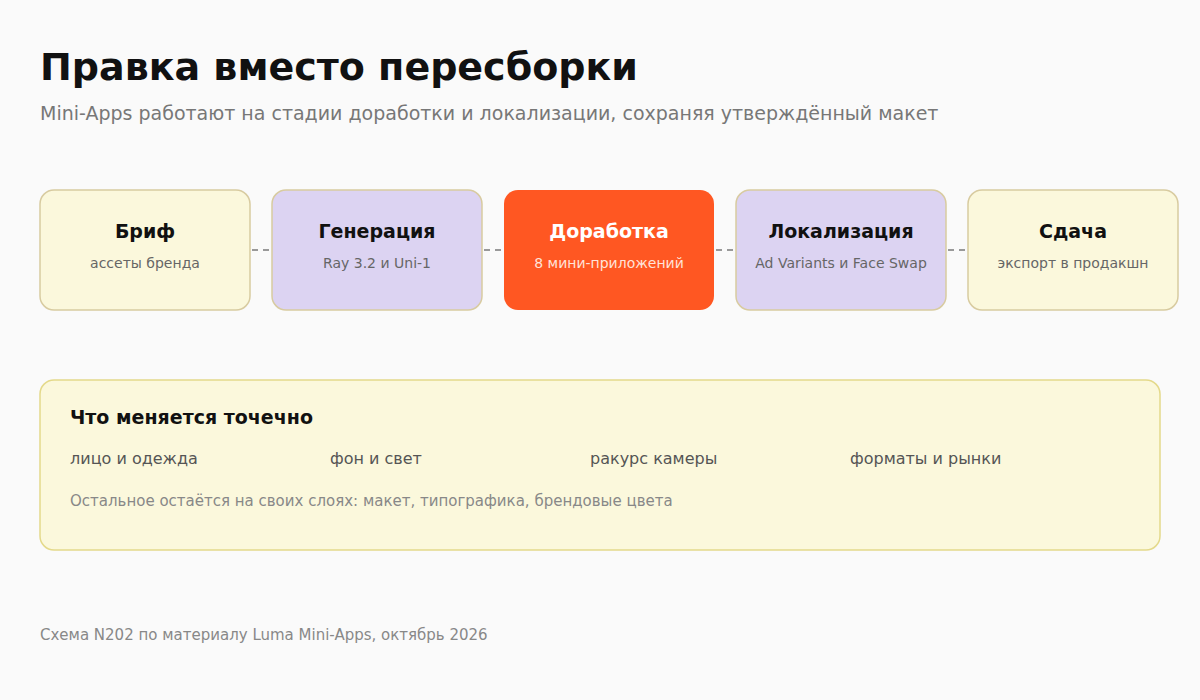Click the text 'ассеты бренда'

click(145, 264)
